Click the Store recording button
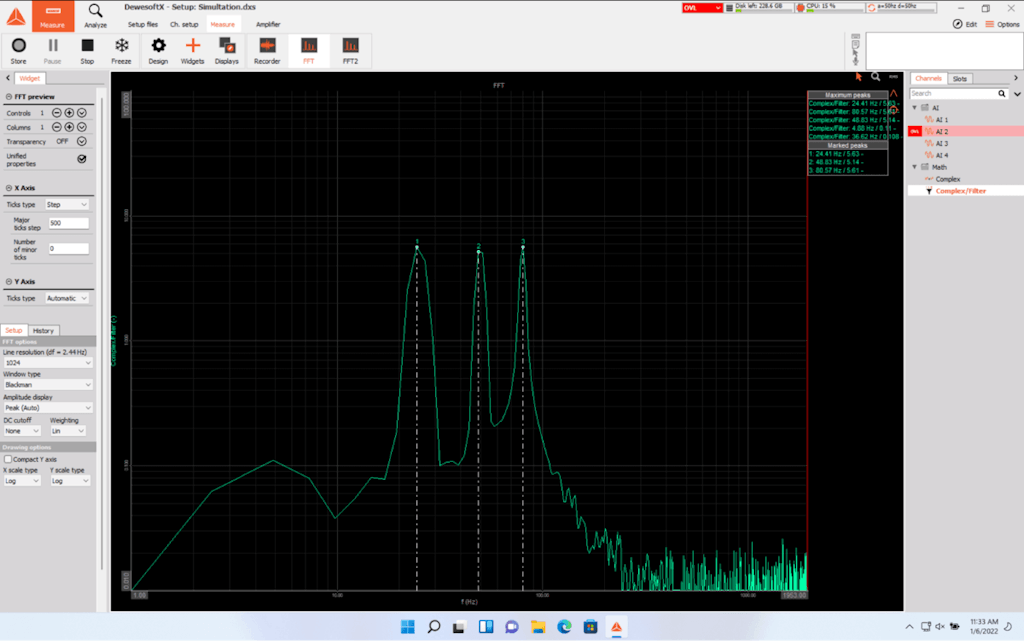This screenshot has height=641, width=1024. (x=18, y=50)
